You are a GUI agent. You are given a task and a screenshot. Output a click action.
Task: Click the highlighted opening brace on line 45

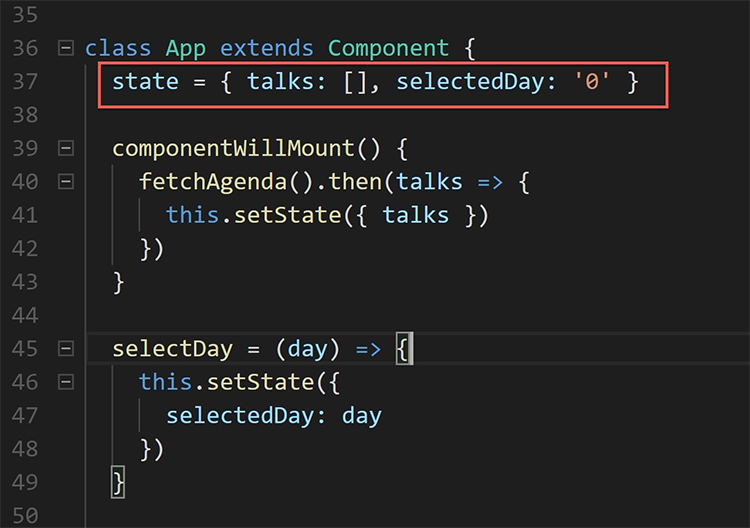point(402,349)
